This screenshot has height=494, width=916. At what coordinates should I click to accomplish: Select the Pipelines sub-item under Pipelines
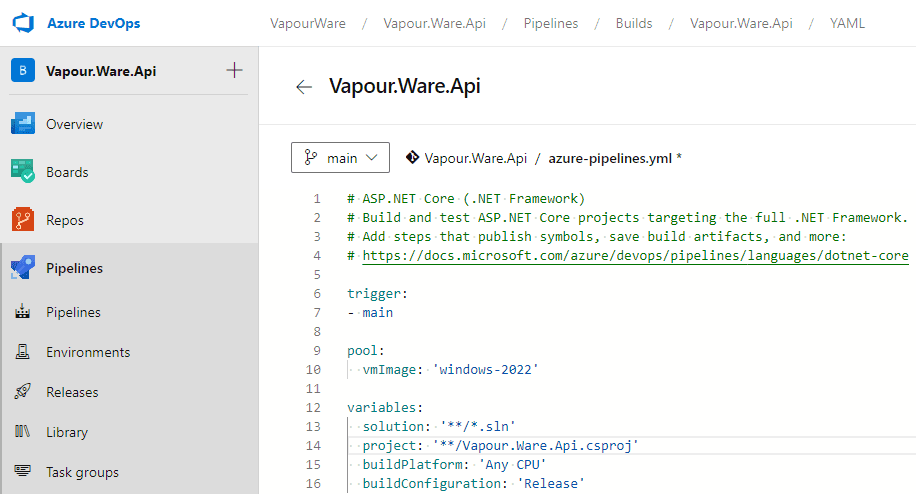click(73, 312)
